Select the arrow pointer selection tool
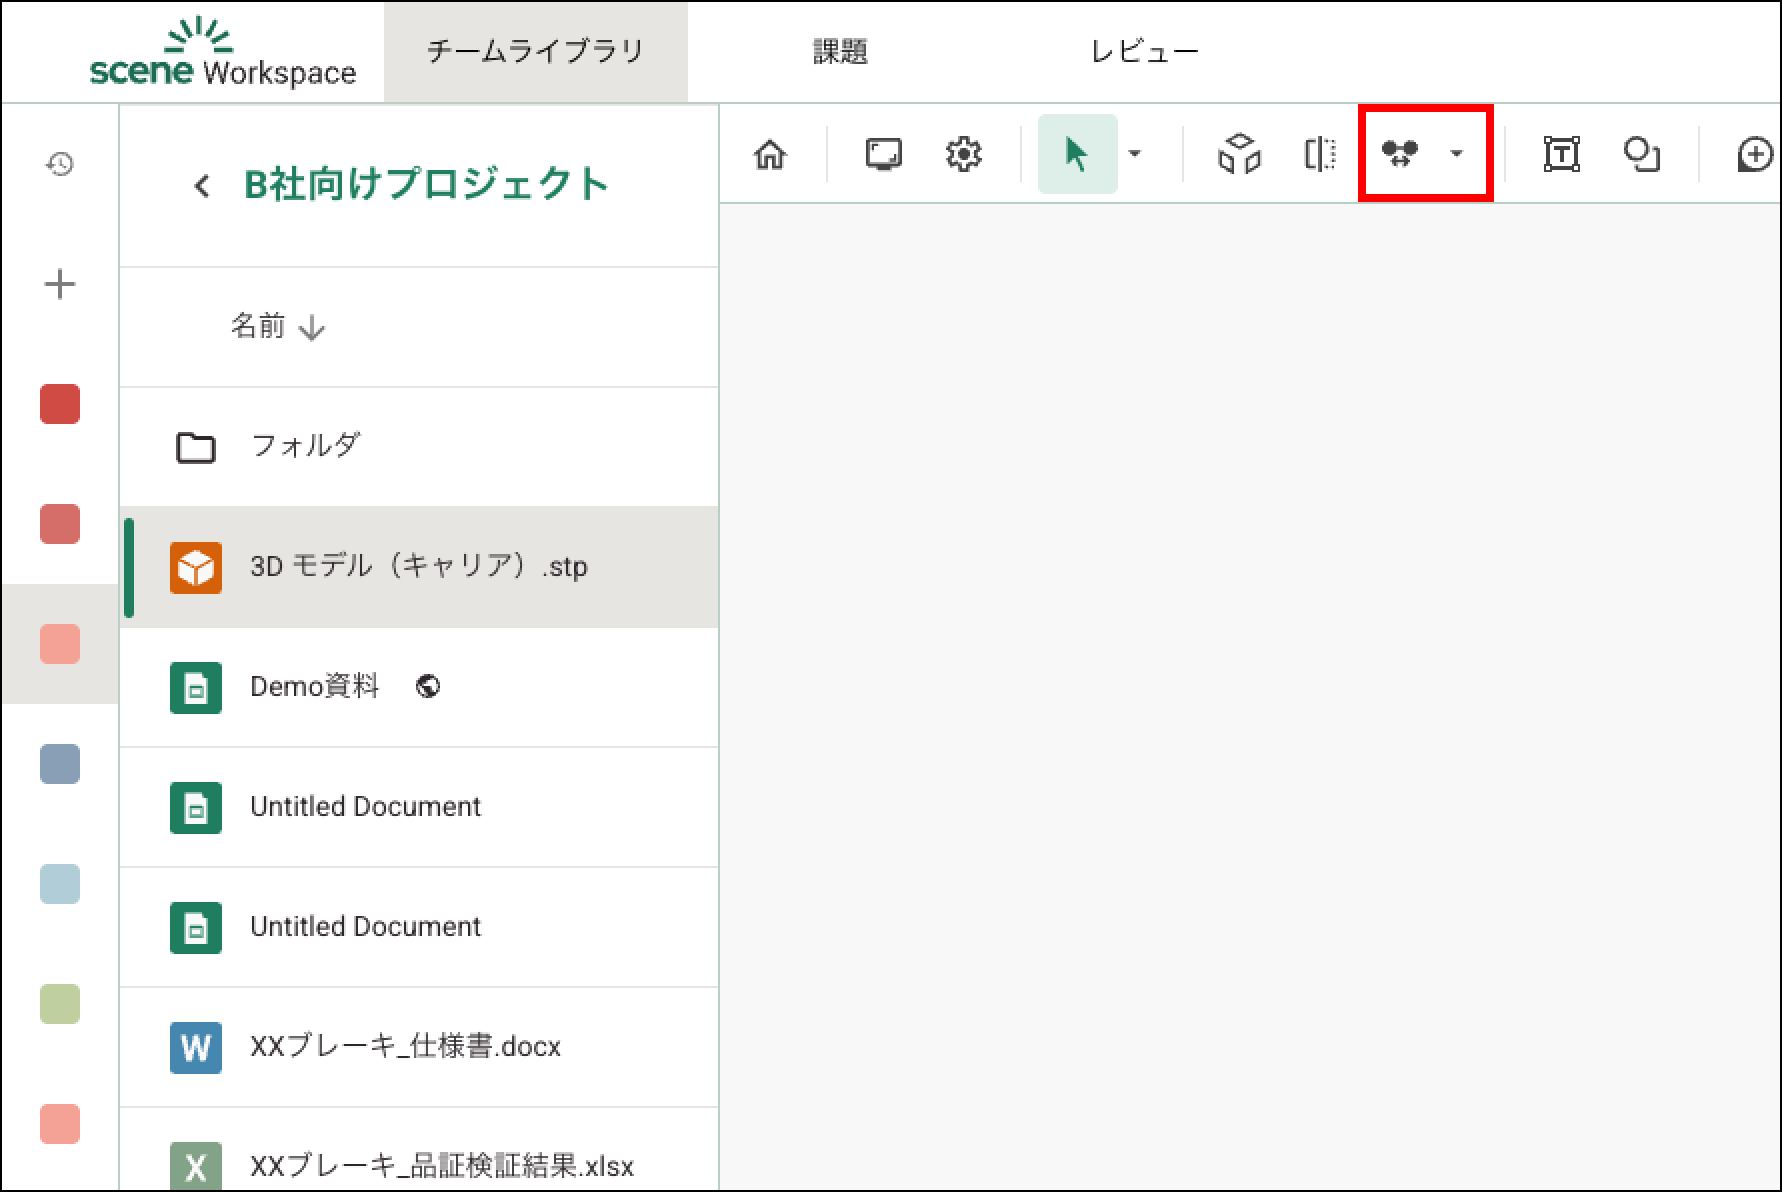The width and height of the screenshot is (1782, 1192). [x=1076, y=154]
